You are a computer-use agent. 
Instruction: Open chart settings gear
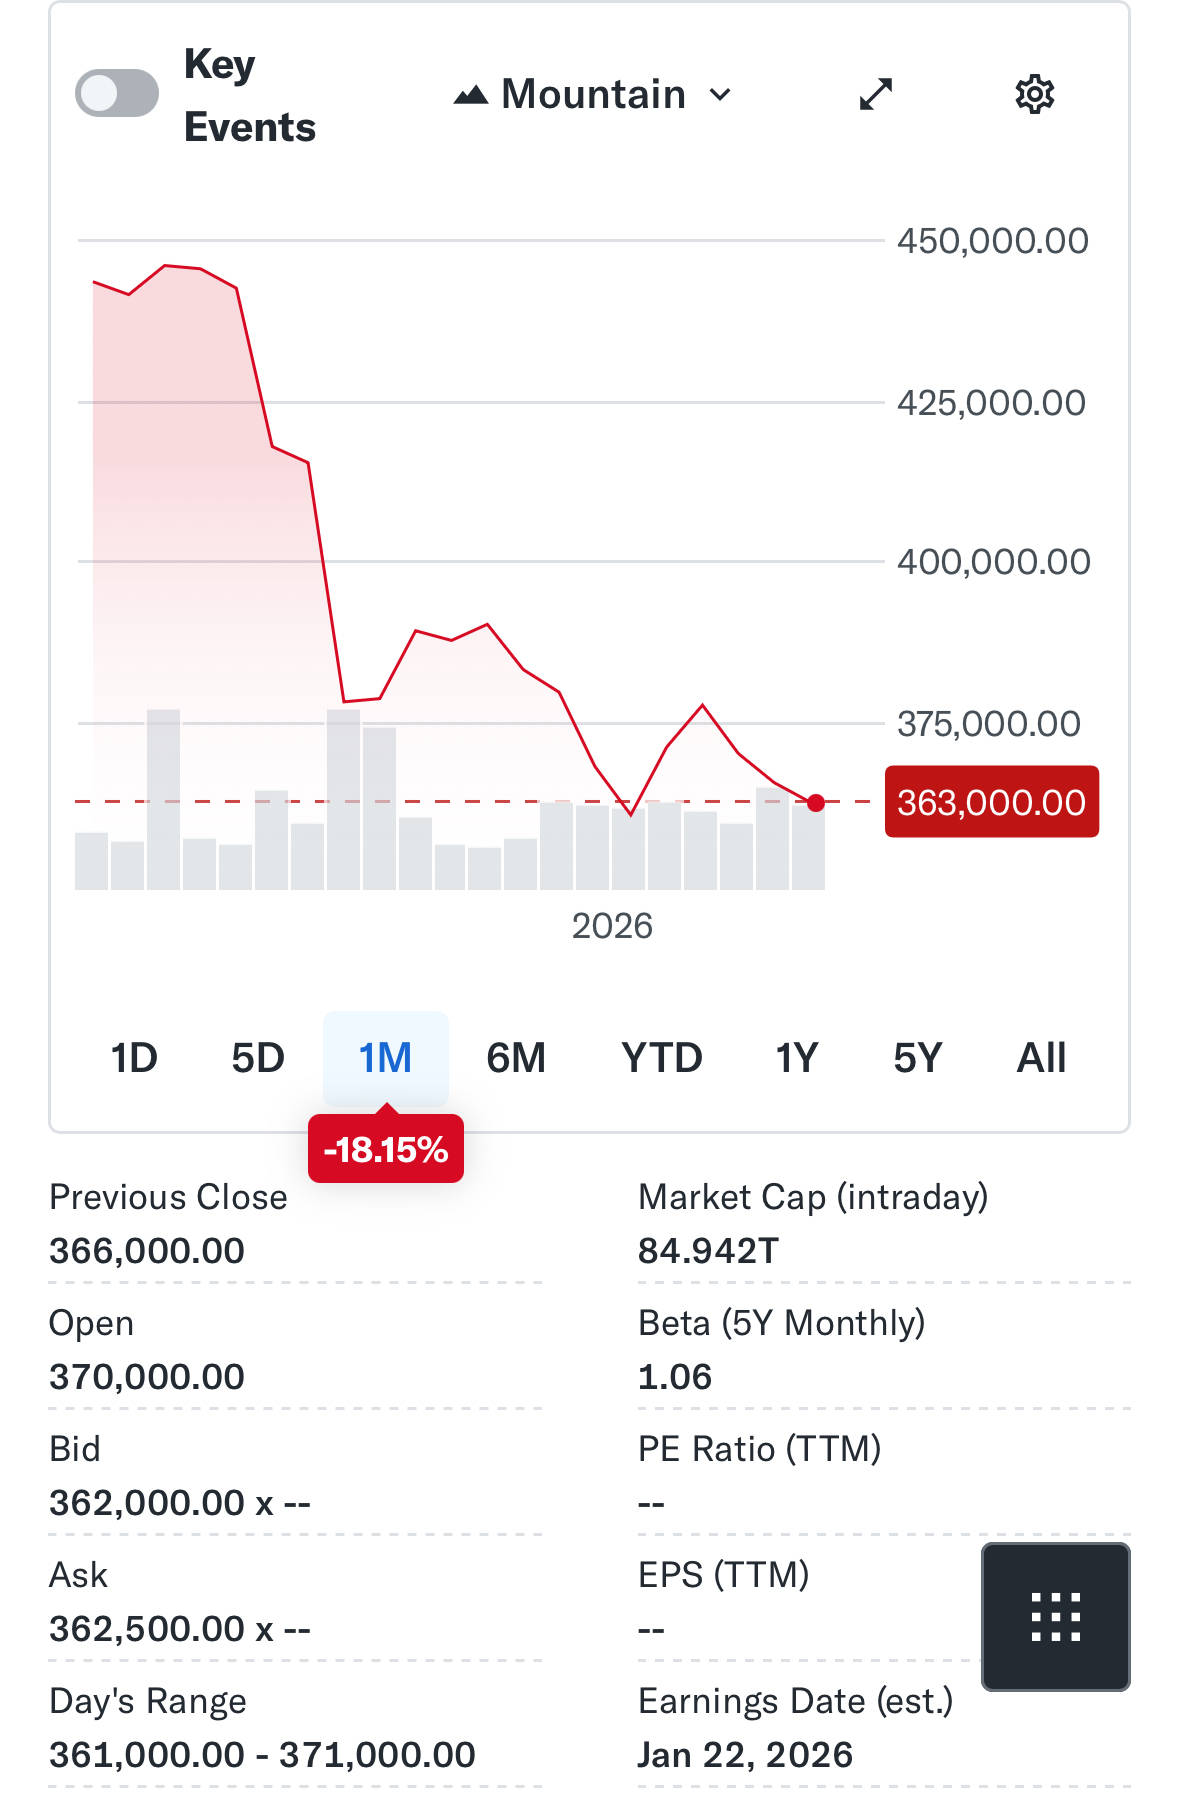coord(1034,95)
